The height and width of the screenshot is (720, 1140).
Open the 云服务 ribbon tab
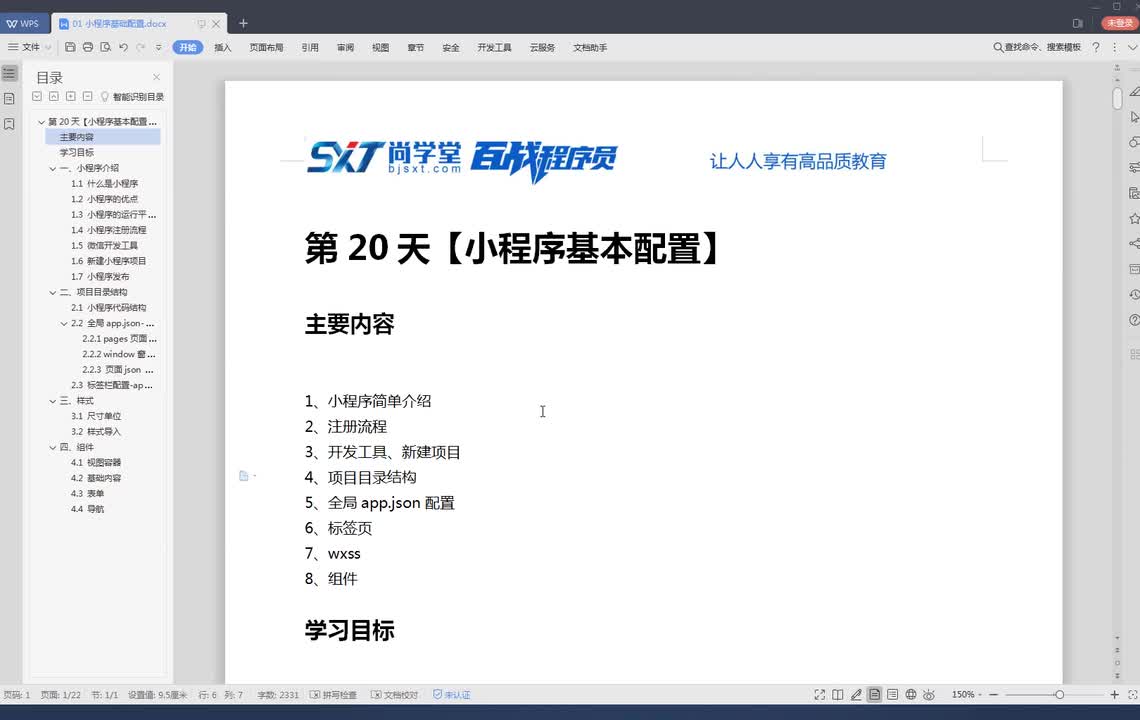point(542,47)
